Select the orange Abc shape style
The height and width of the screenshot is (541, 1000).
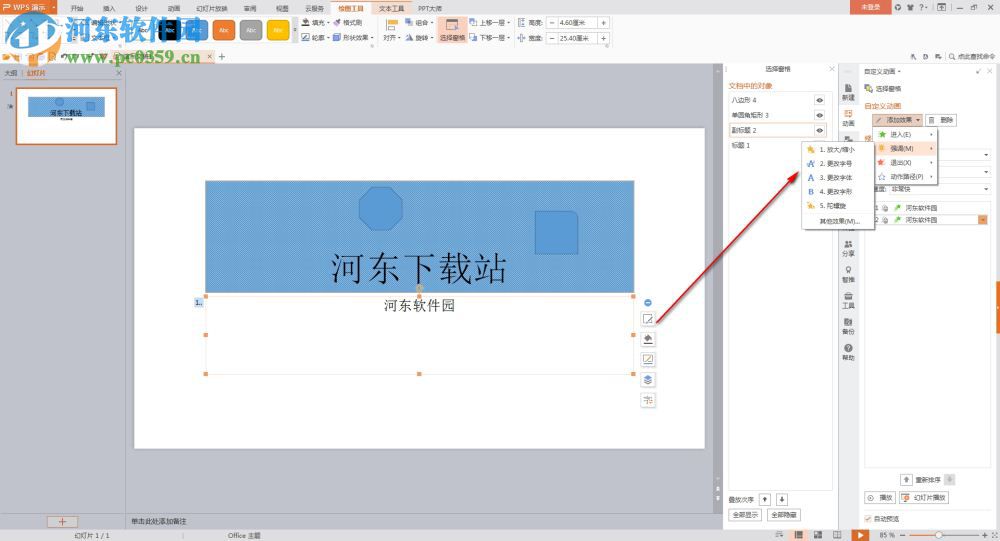[224, 30]
